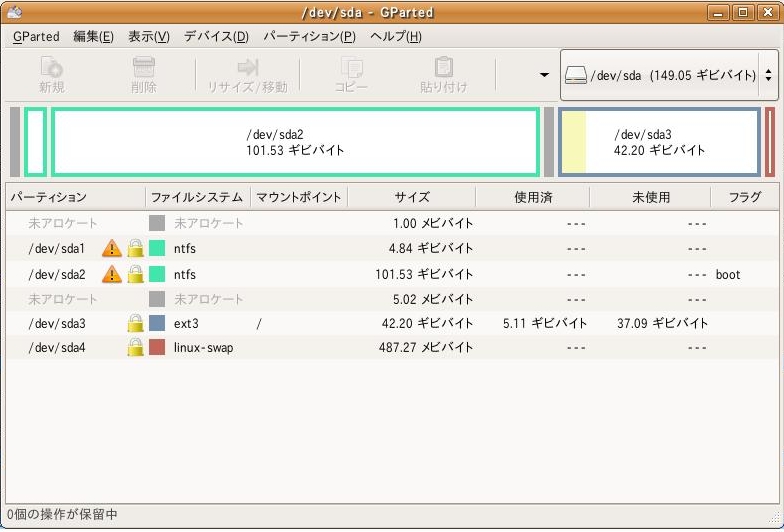Click the green ntfs color swatch for /dev/sda2
Screen dimensions: 784x532
(157, 274)
